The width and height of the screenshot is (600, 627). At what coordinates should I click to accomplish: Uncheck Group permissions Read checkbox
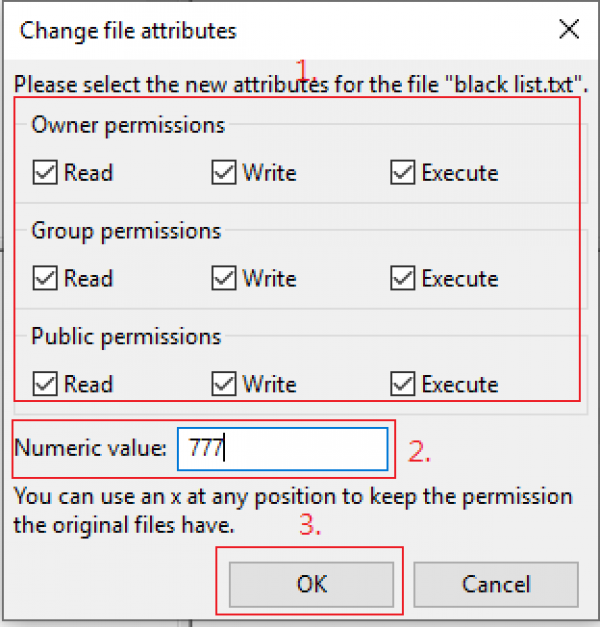click(x=45, y=278)
